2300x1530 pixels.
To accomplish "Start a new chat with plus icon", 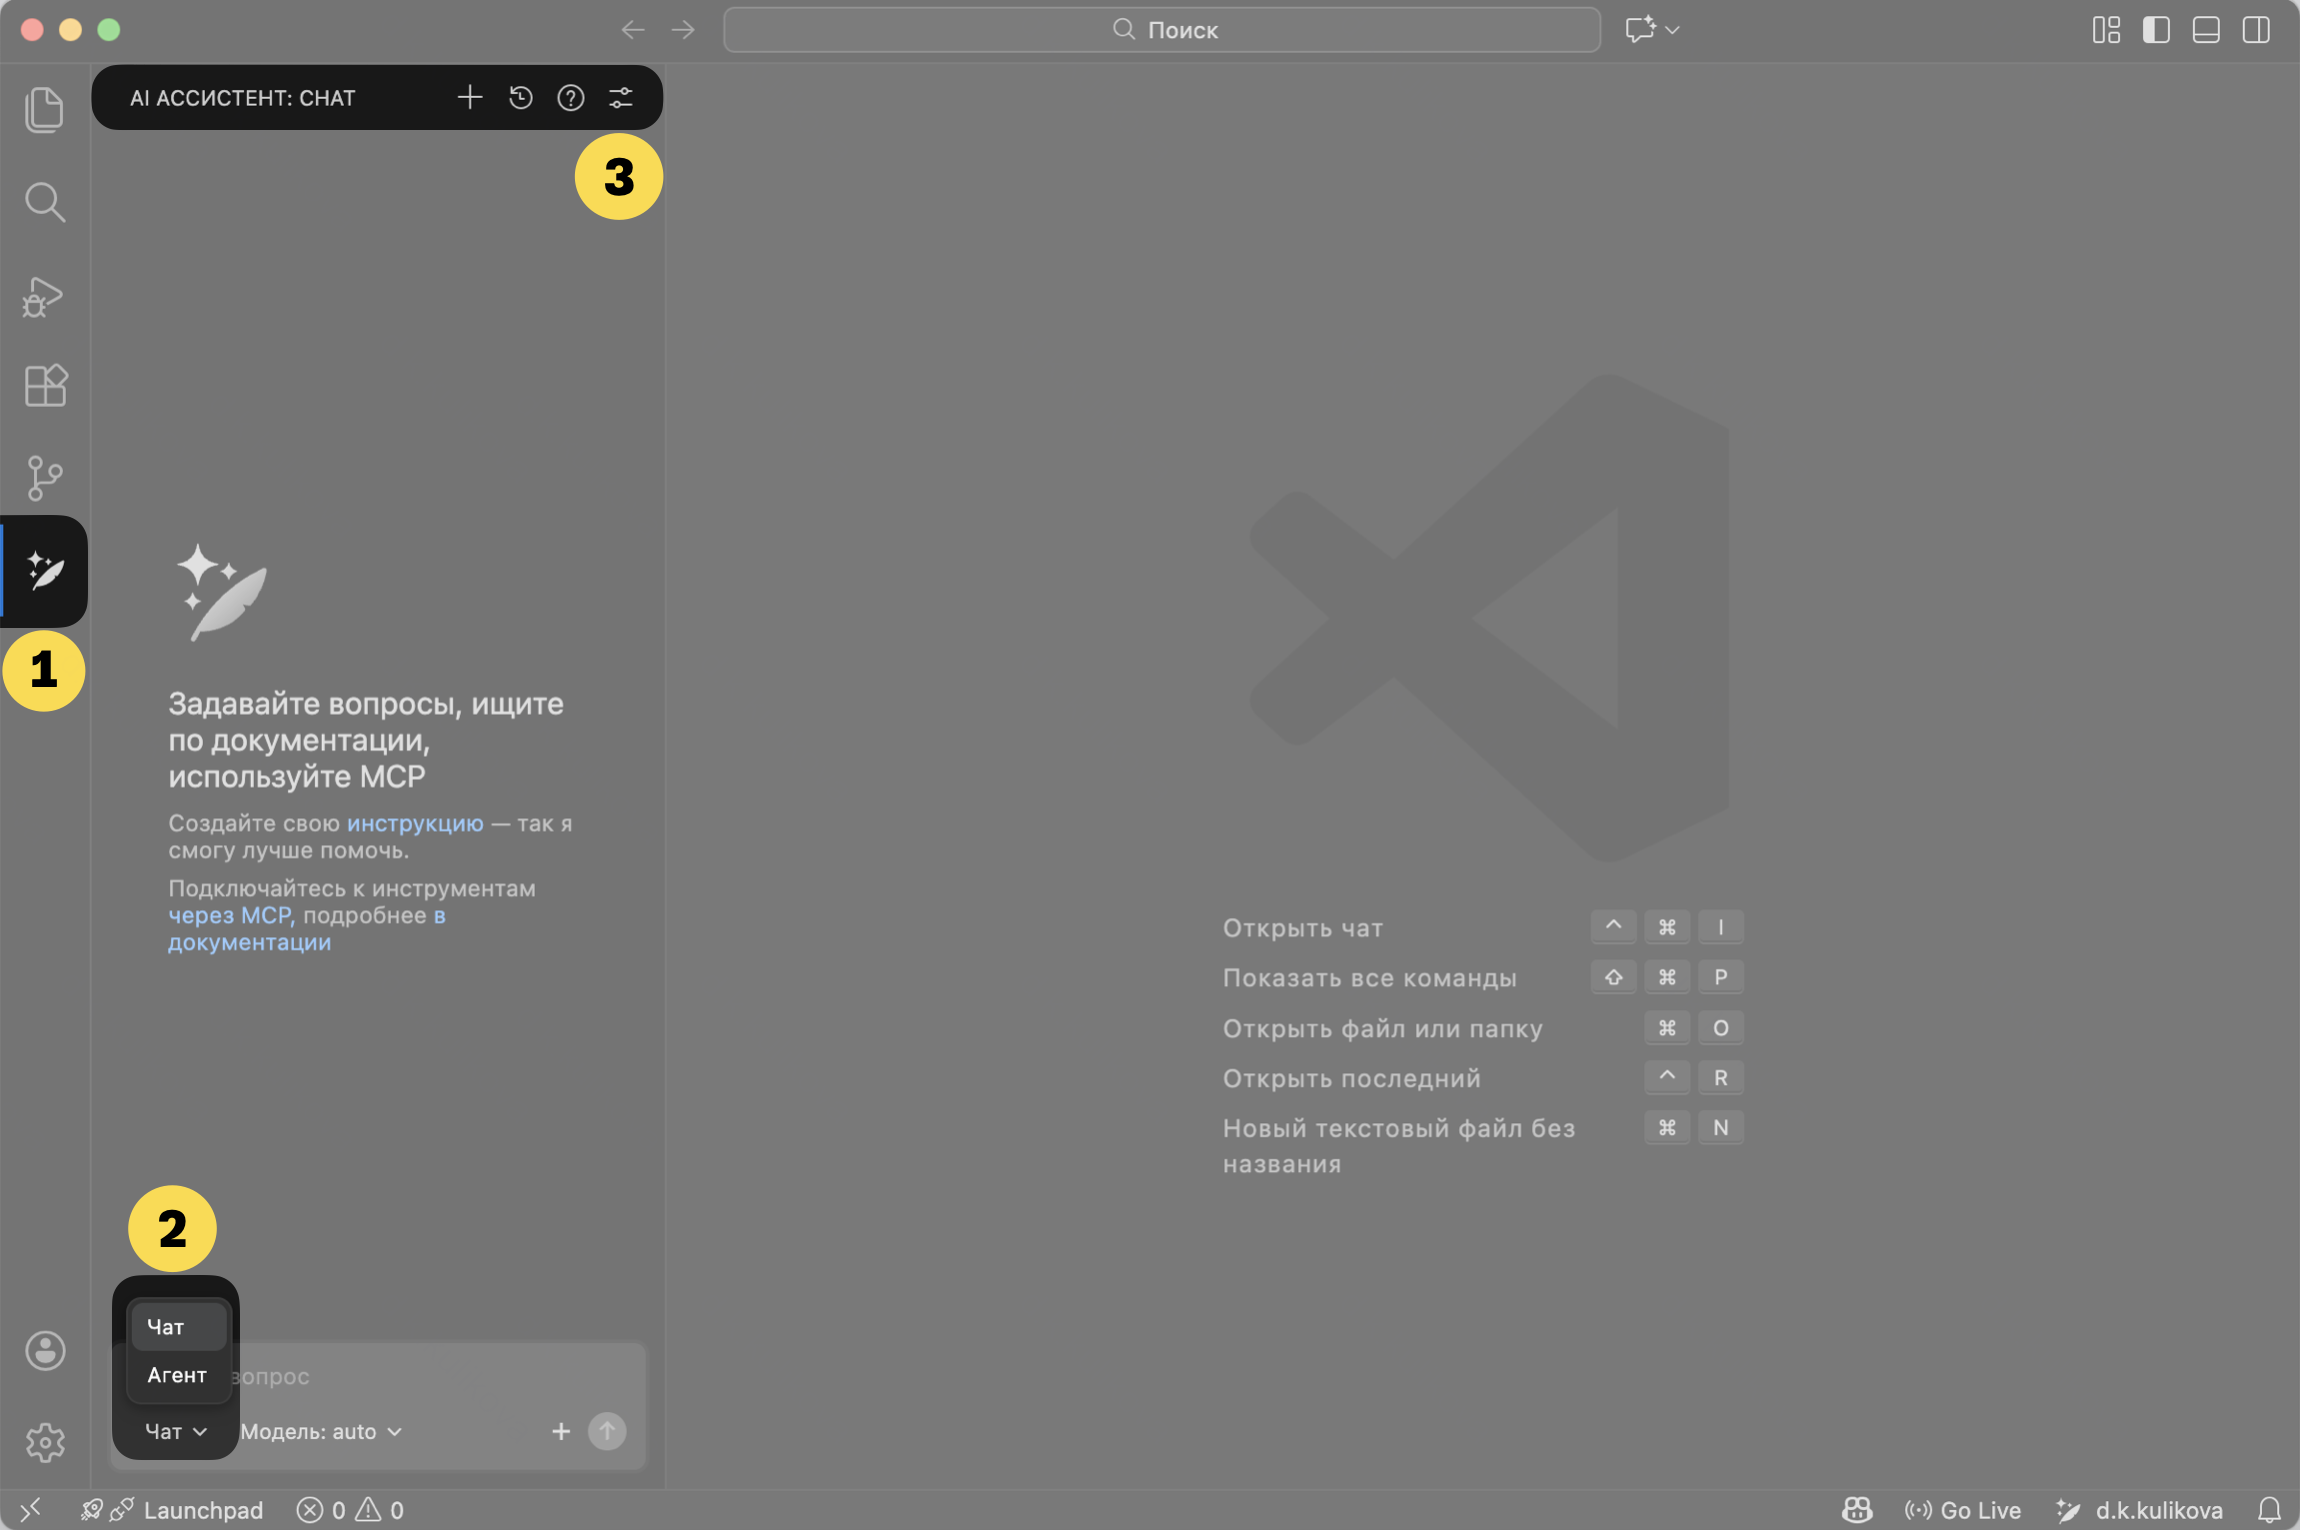I will tap(470, 97).
